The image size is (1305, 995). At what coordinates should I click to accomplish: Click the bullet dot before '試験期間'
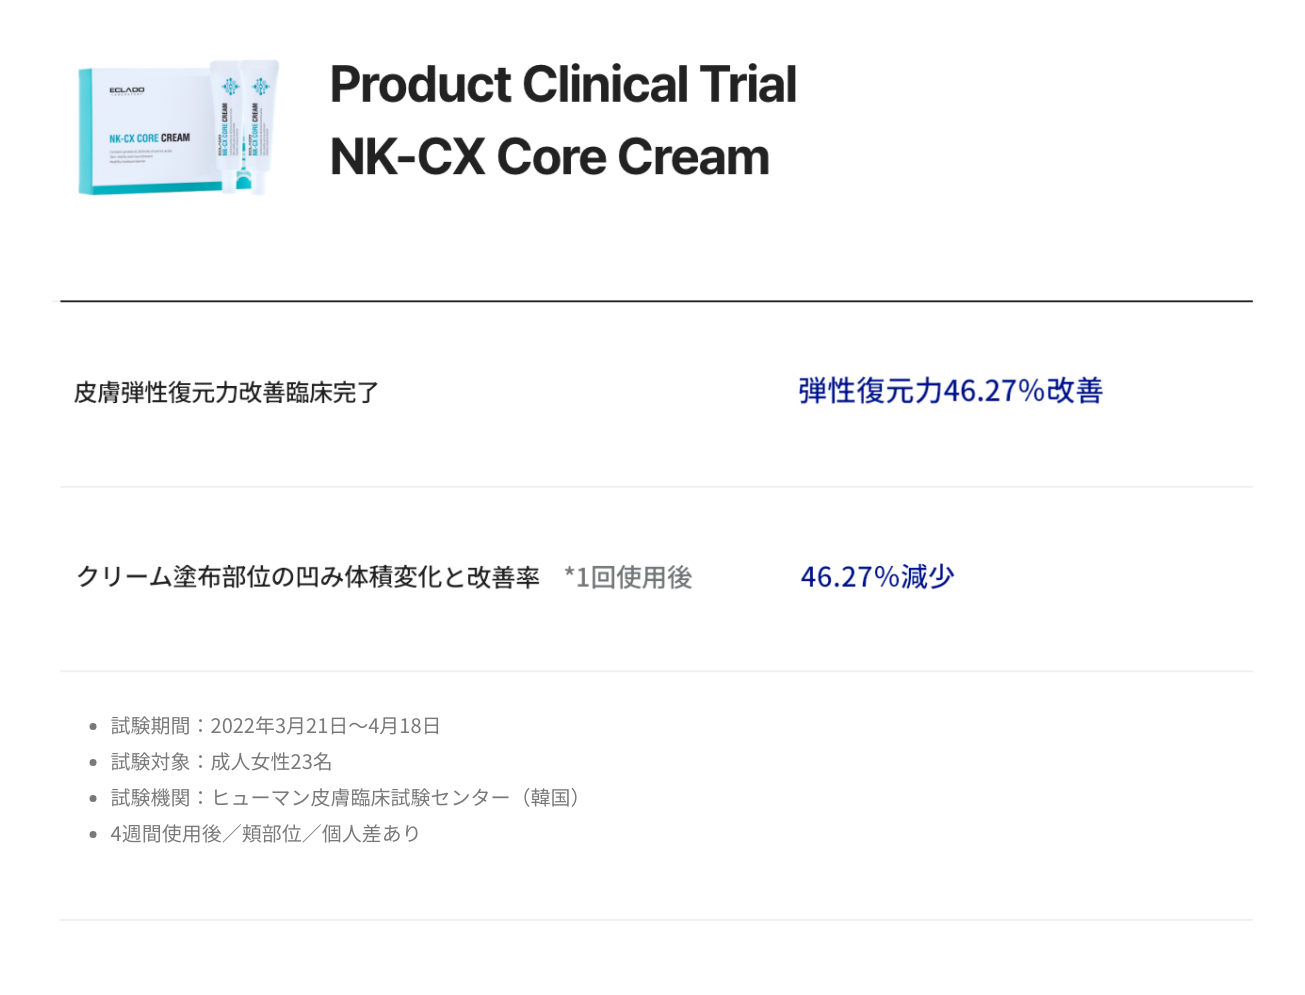coord(93,727)
